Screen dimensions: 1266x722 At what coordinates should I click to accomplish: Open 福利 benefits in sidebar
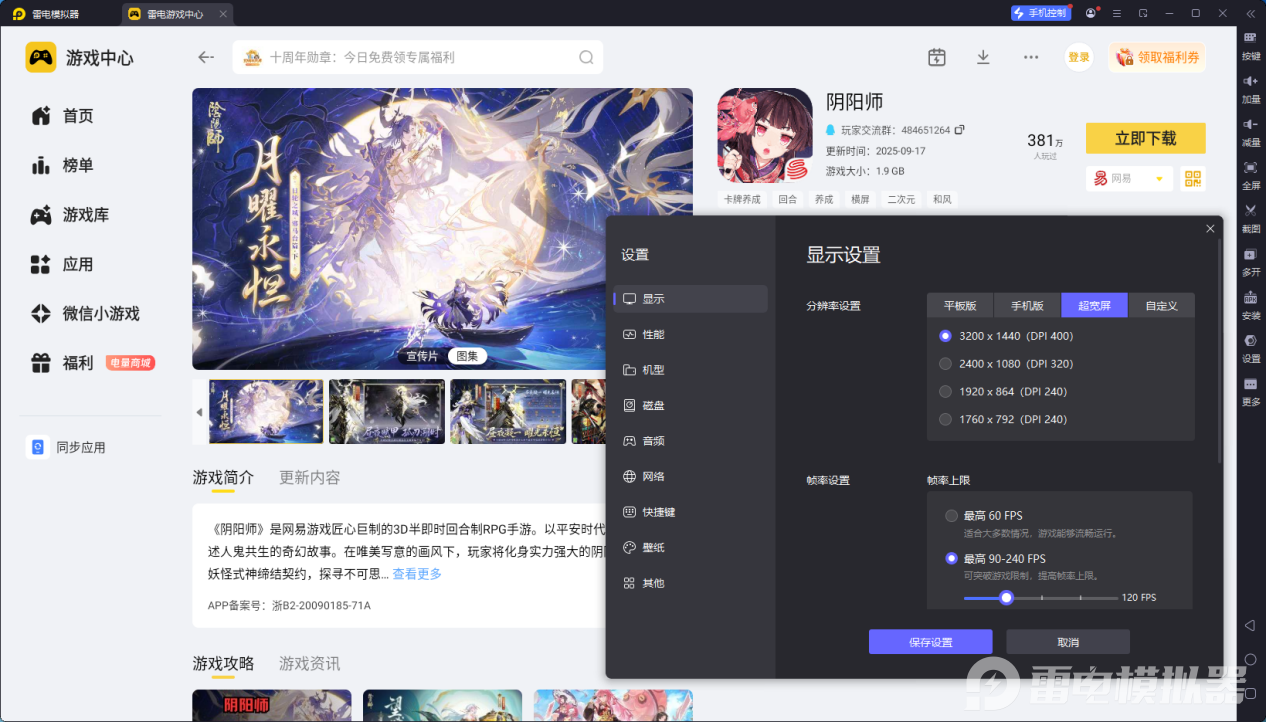click(x=78, y=363)
